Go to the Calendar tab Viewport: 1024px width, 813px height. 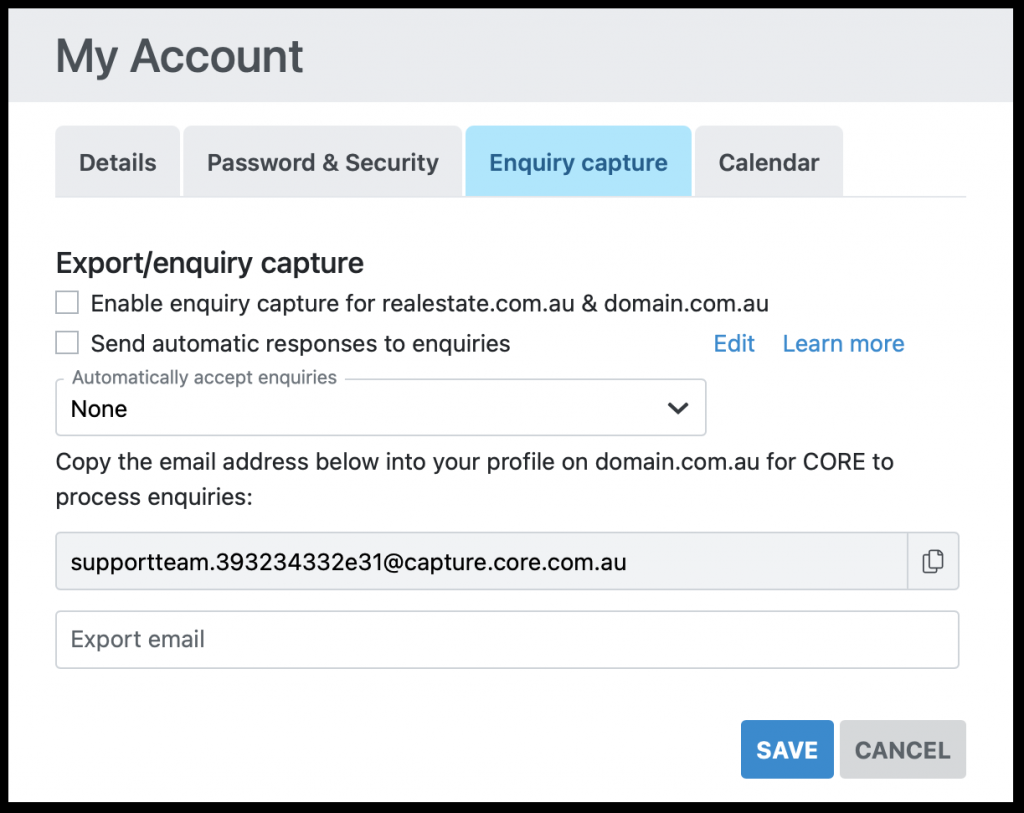click(768, 163)
